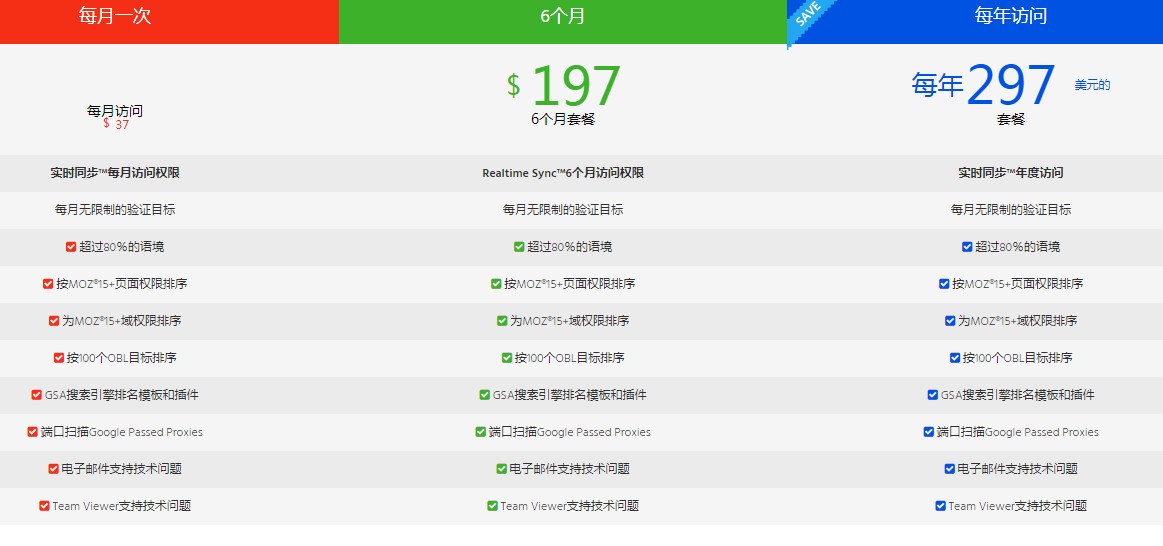Click 每月无限制的验证目标 in the 每年访问 plan

(1011, 210)
